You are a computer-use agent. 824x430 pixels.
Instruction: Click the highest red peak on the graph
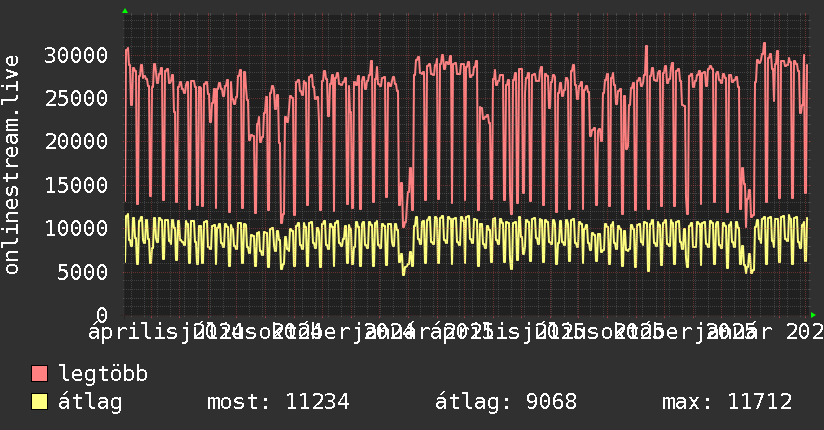764,44
